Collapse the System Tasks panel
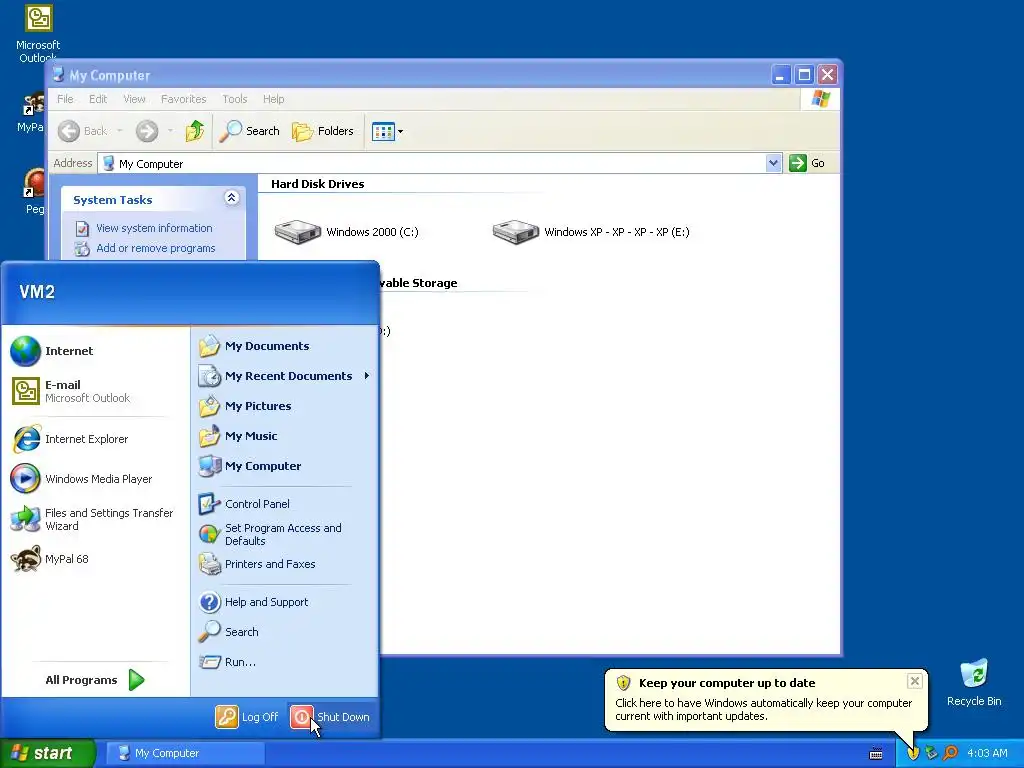1024x768 pixels. (x=232, y=198)
